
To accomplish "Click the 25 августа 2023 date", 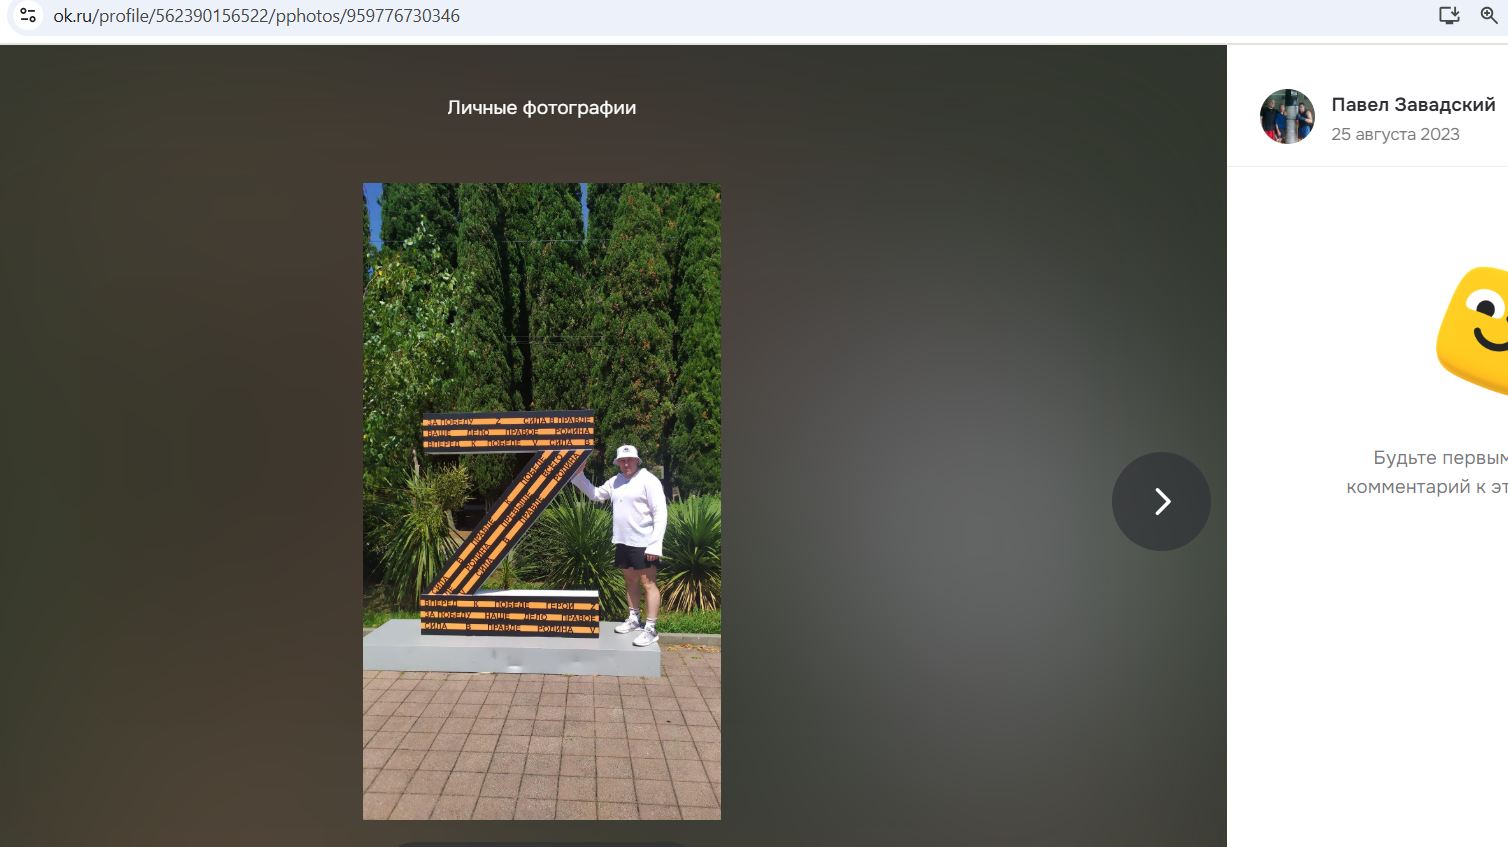I will point(1395,134).
